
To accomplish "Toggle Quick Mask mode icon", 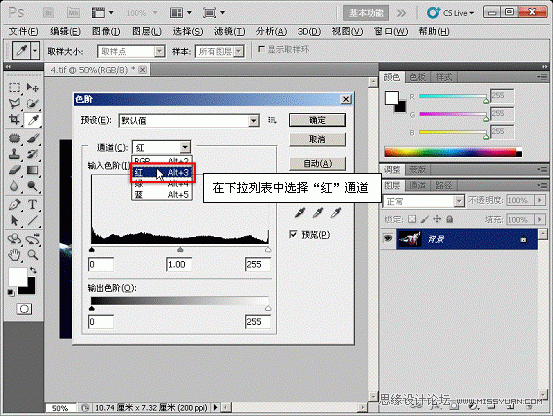I will 24,309.
